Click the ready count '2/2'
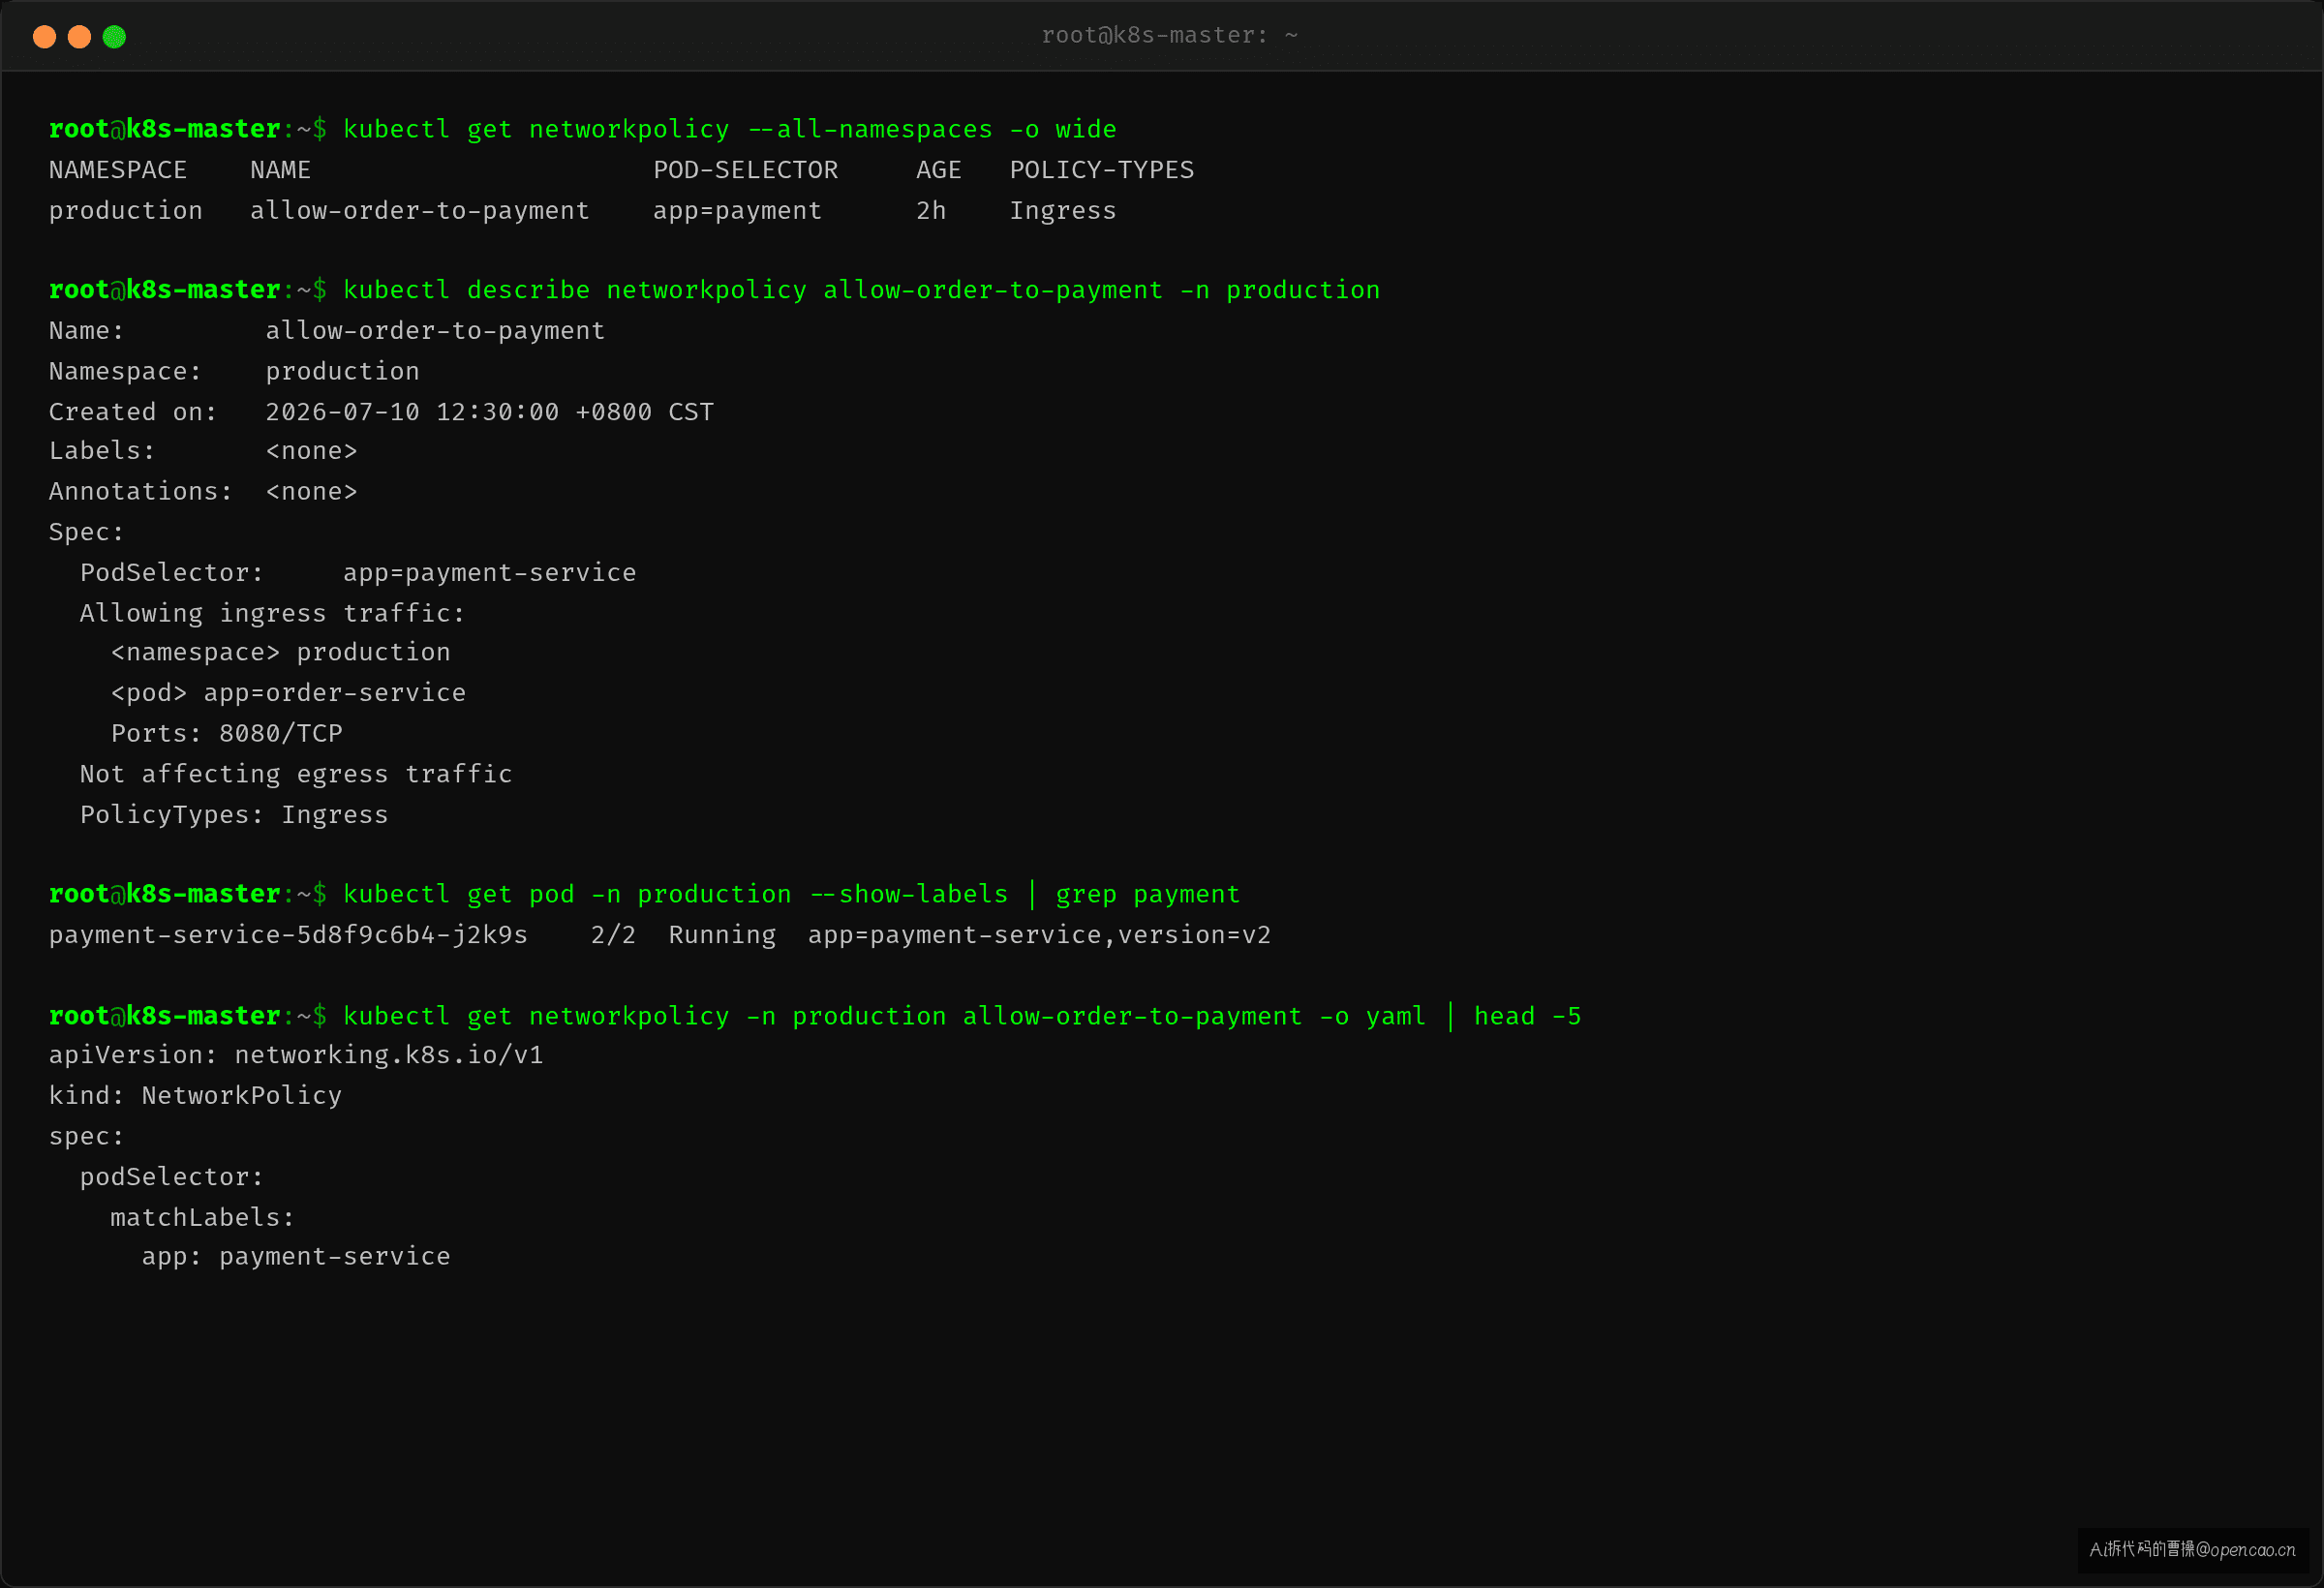2324x1588 pixels. 613,935
